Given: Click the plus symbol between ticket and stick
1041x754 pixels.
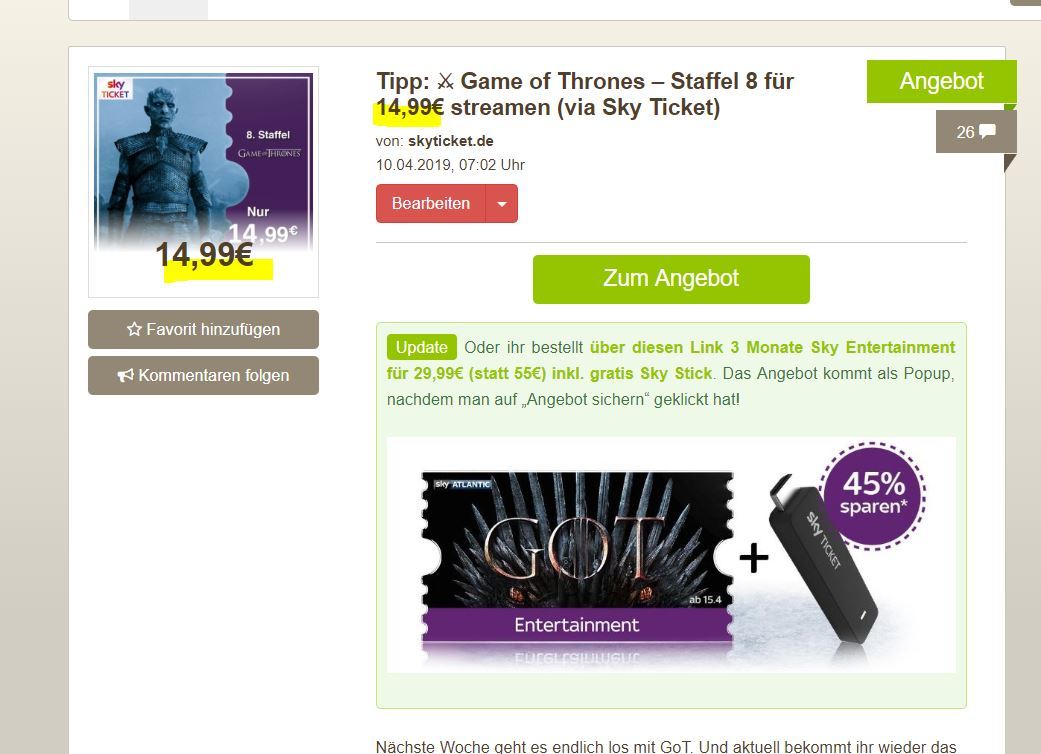Looking at the screenshot, I should click(x=754, y=558).
